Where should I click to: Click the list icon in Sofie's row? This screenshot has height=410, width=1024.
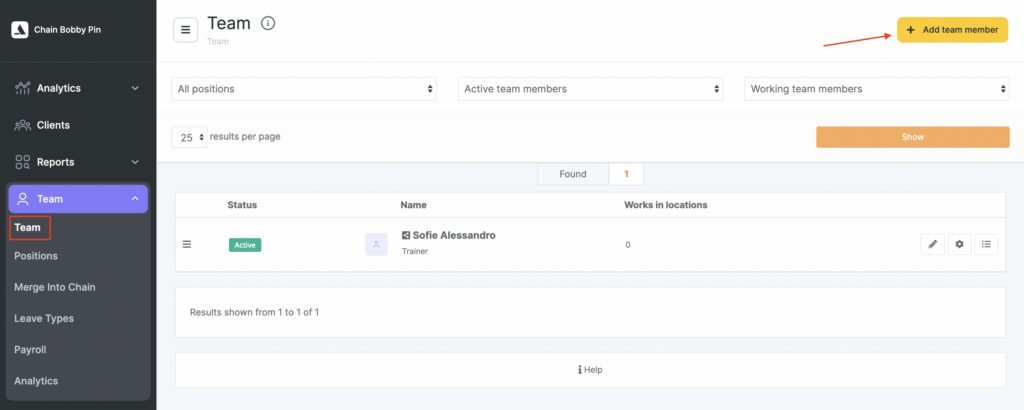[x=986, y=244]
